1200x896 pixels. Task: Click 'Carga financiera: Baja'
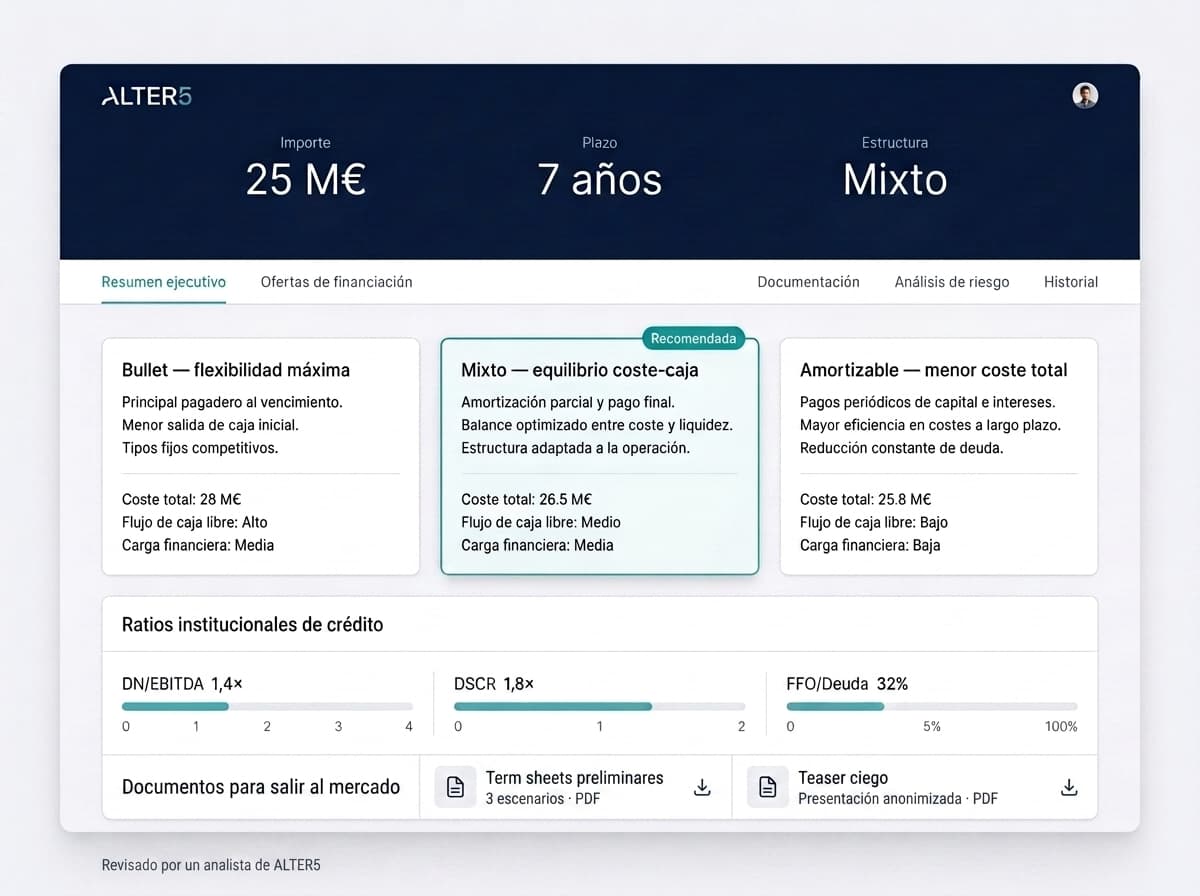[870, 545]
